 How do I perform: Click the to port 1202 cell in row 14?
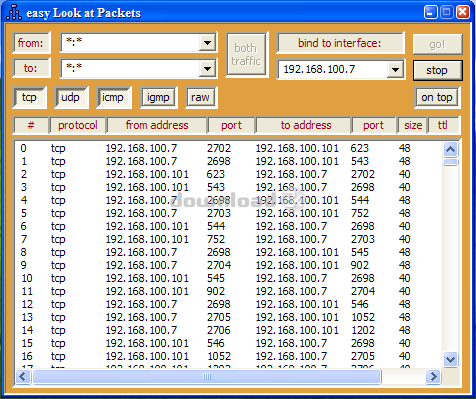[x=363, y=330]
